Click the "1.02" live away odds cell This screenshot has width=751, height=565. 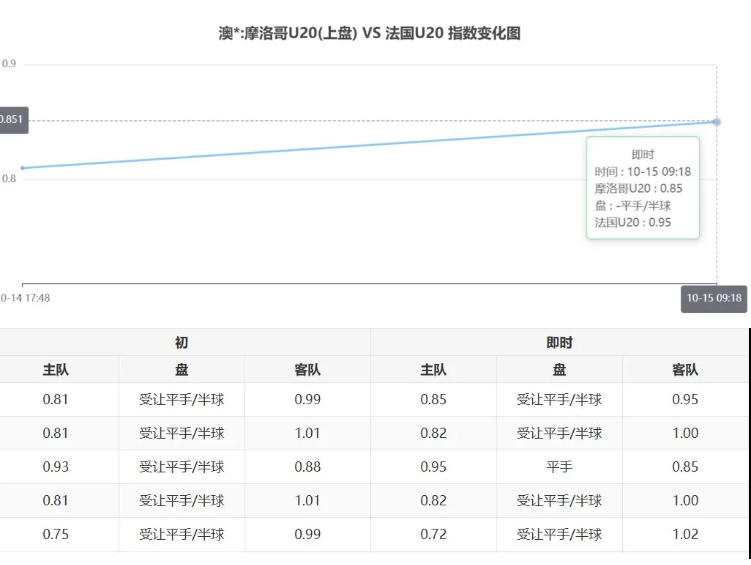685,535
